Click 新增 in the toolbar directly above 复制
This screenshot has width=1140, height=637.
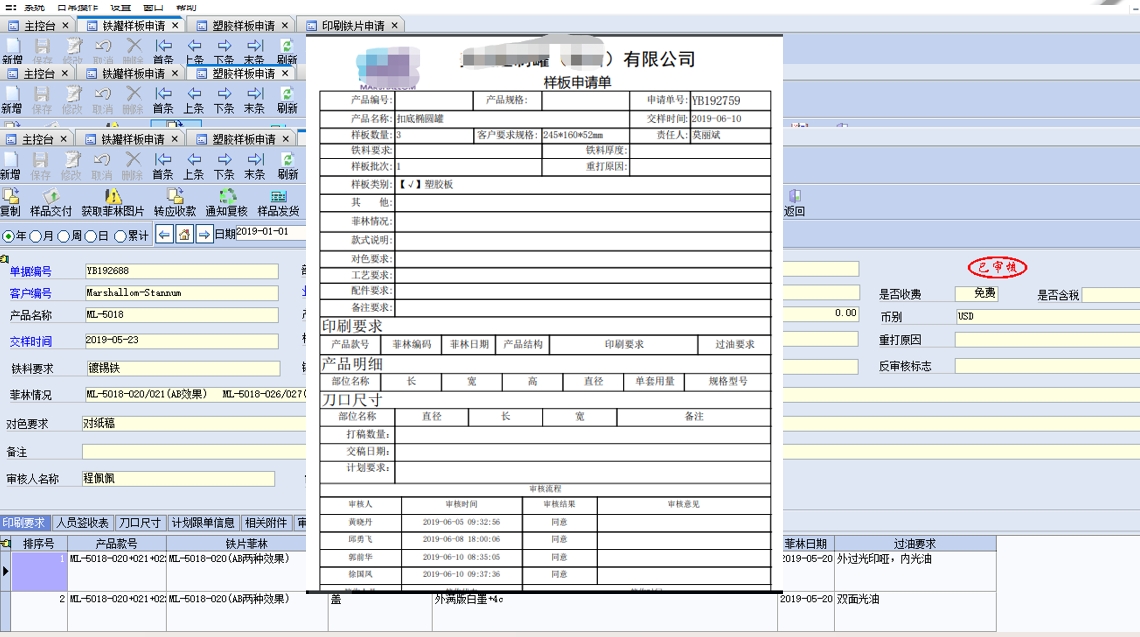coord(10,166)
